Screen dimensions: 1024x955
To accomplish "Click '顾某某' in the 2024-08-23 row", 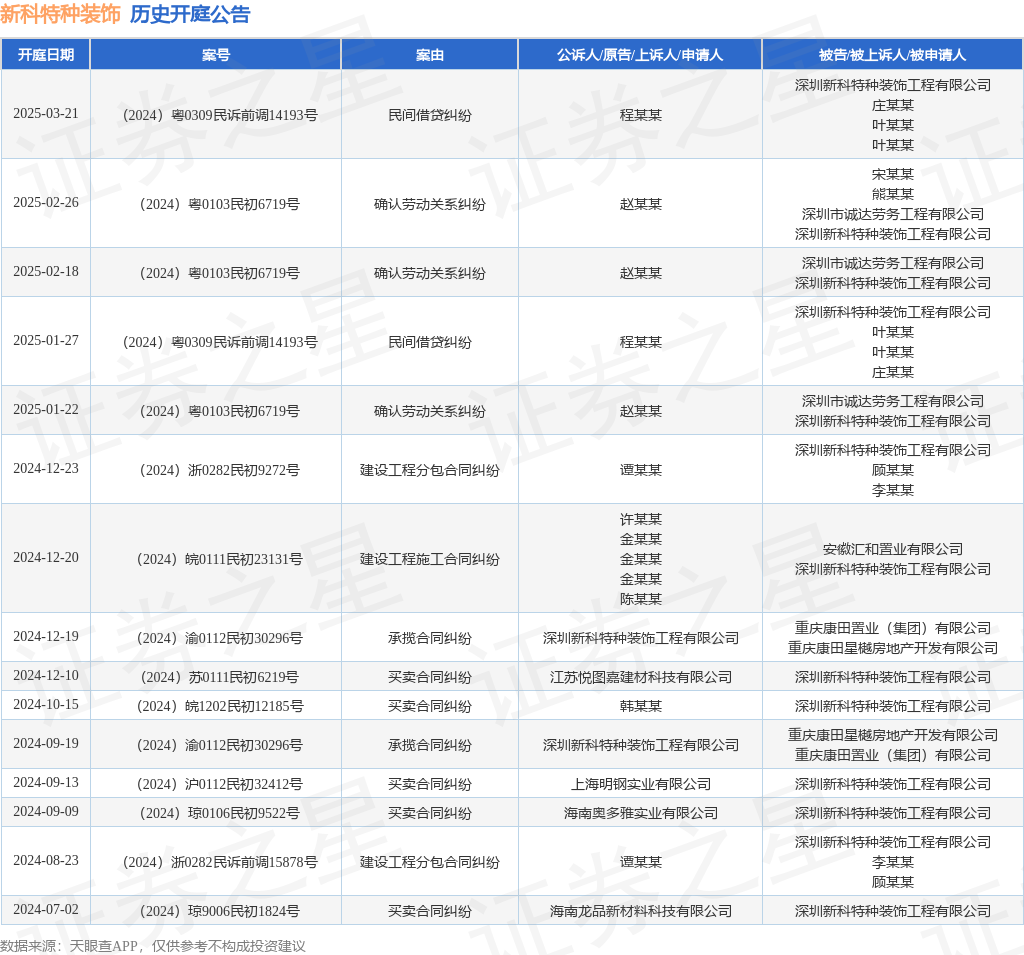I will (x=893, y=882).
